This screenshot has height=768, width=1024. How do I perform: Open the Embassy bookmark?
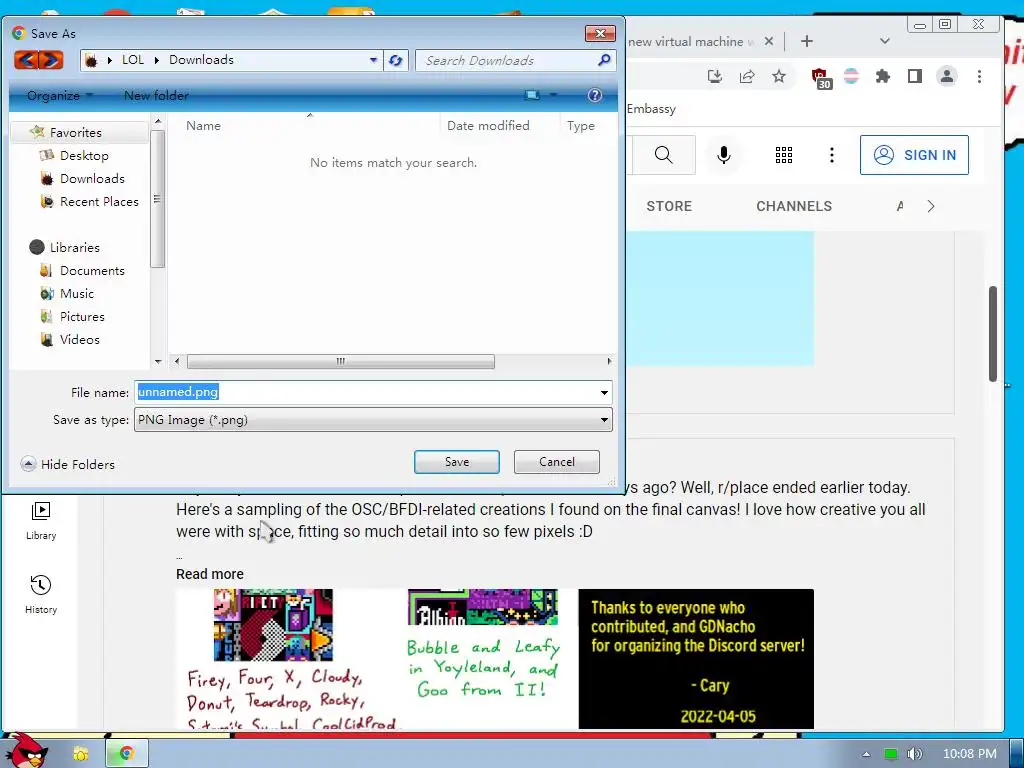[x=651, y=109]
